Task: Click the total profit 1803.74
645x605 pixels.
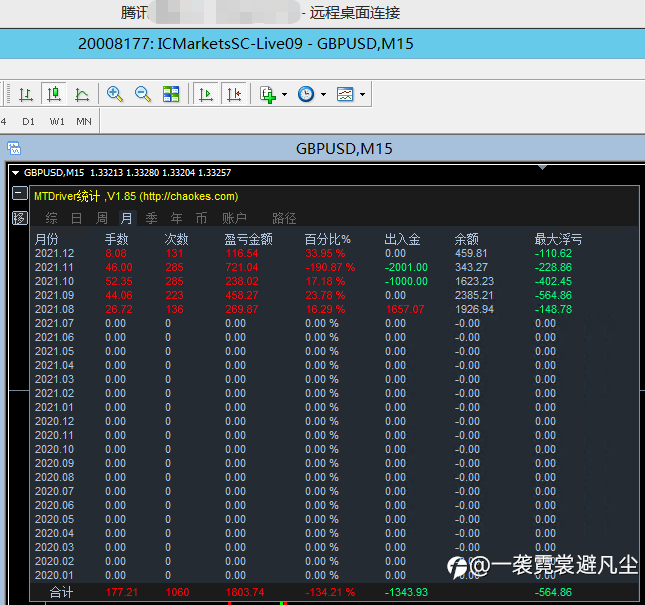Action: coord(246,592)
